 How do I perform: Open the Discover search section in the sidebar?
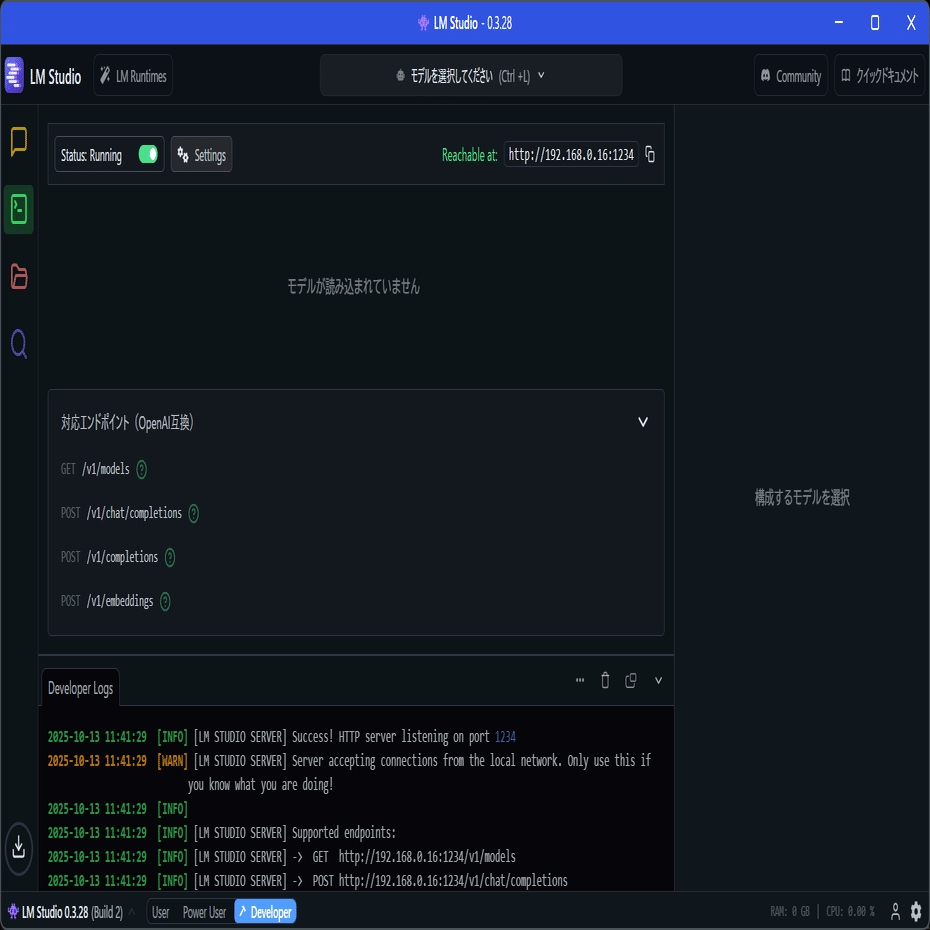click(x=18, y=344)
